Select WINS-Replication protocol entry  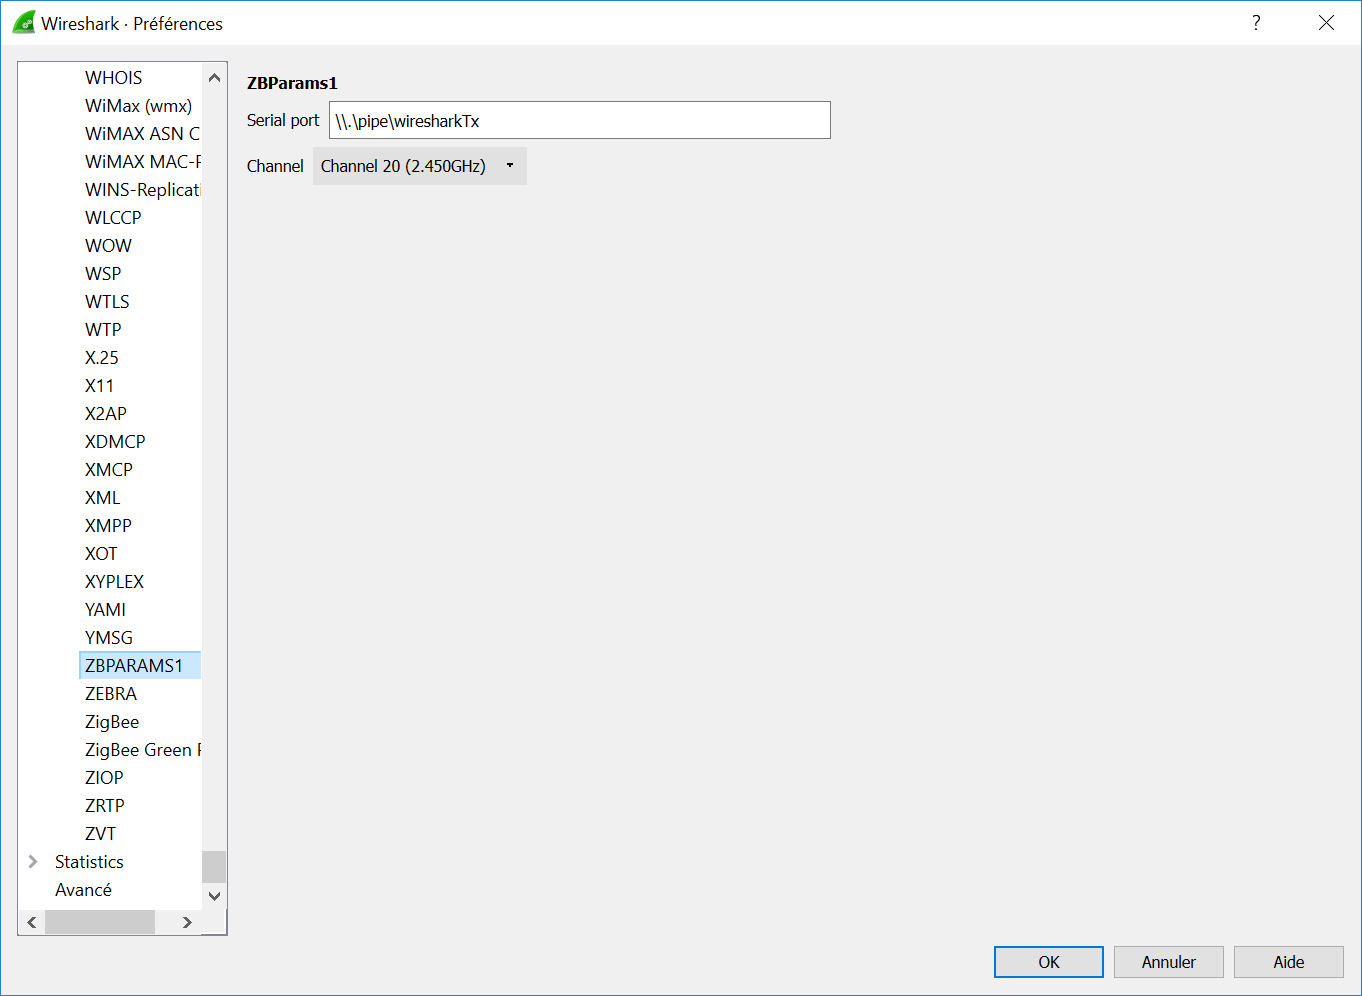(142, 190)
